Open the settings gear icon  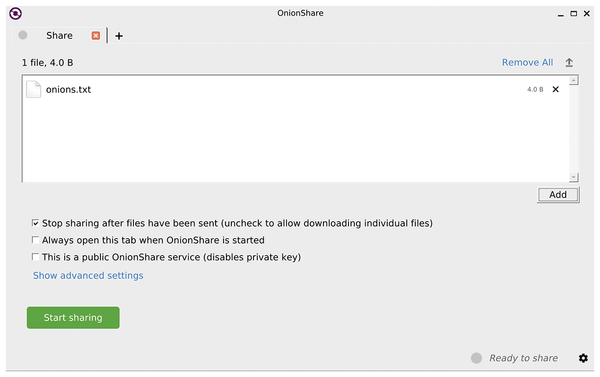pyautogui.click(x=583, y=358)
